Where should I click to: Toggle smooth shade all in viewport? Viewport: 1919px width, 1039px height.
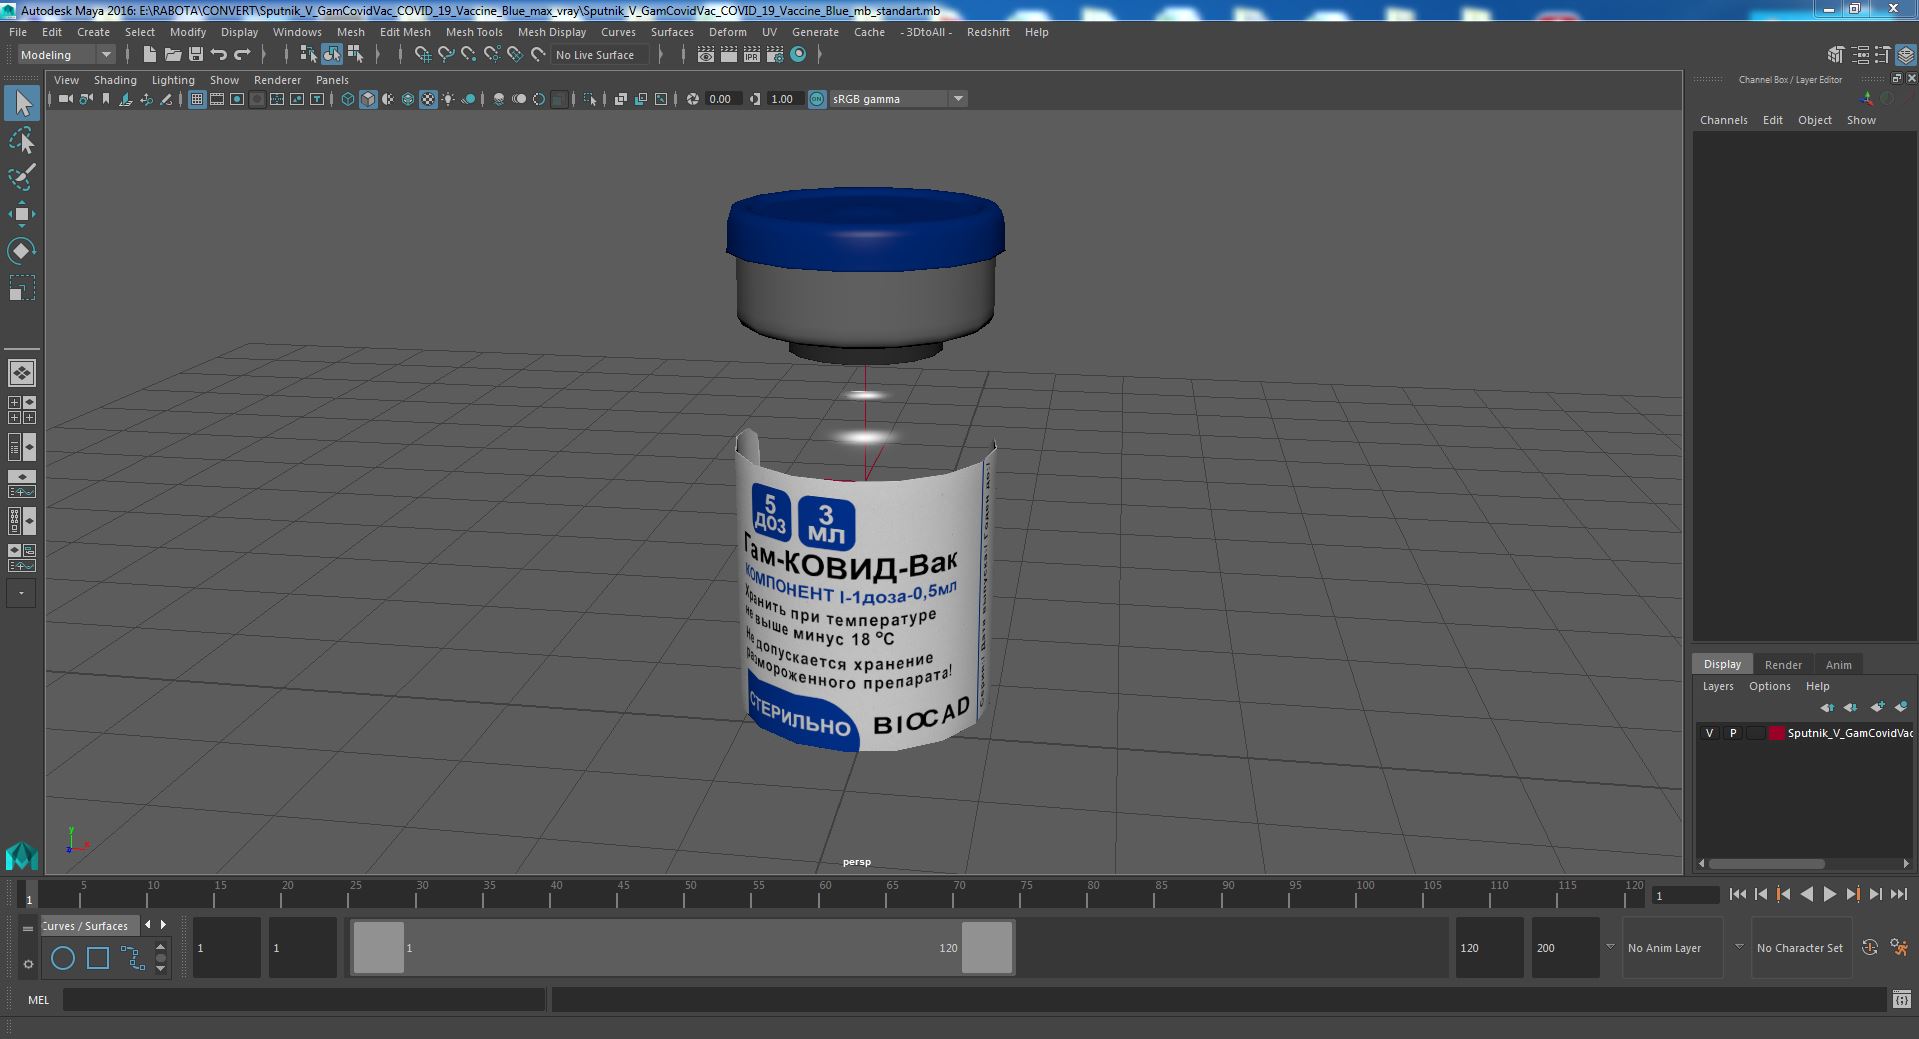368,99
